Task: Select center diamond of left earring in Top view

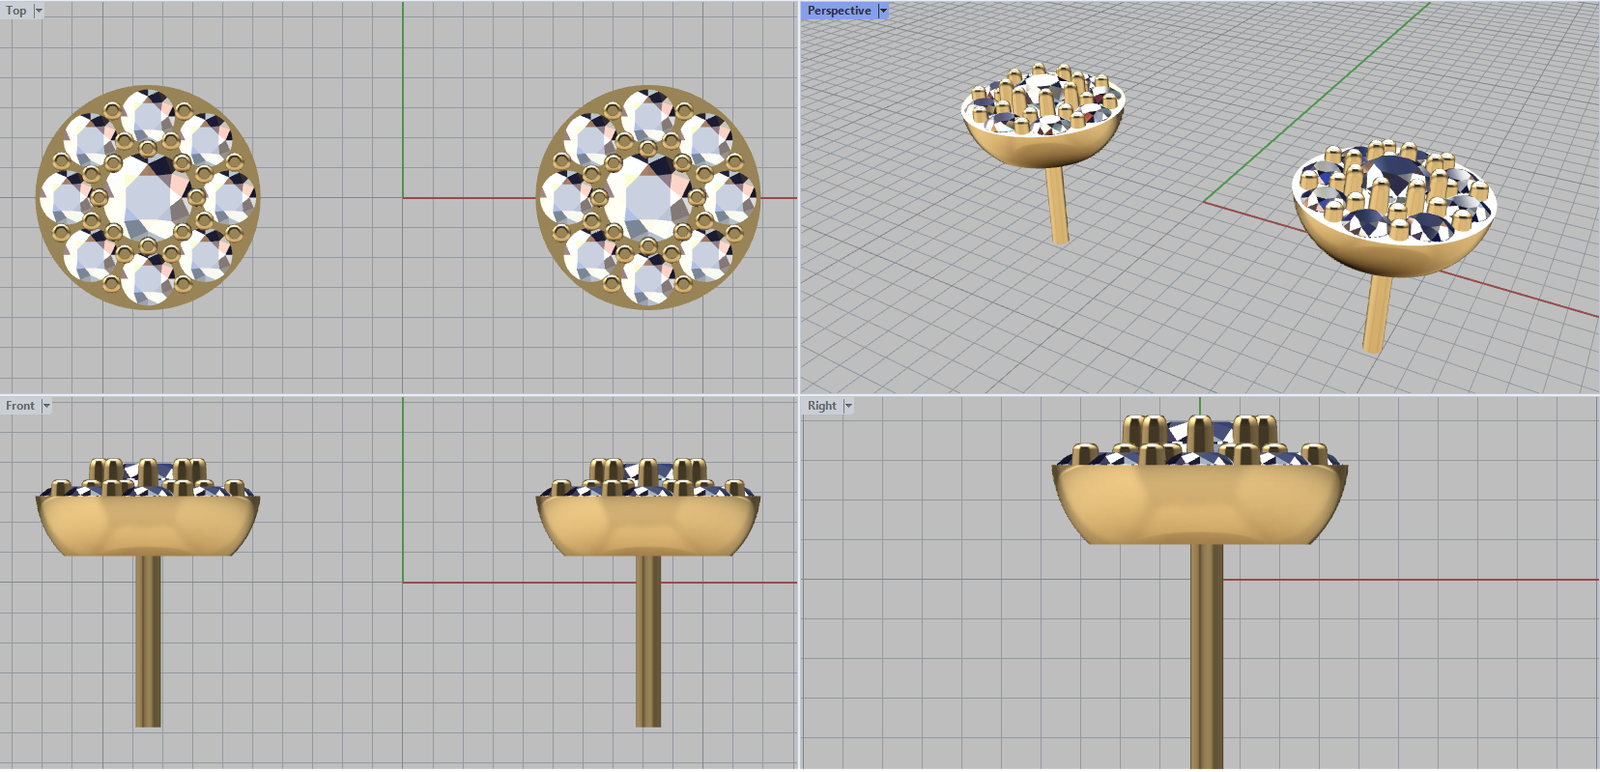Action: [147, 197]
